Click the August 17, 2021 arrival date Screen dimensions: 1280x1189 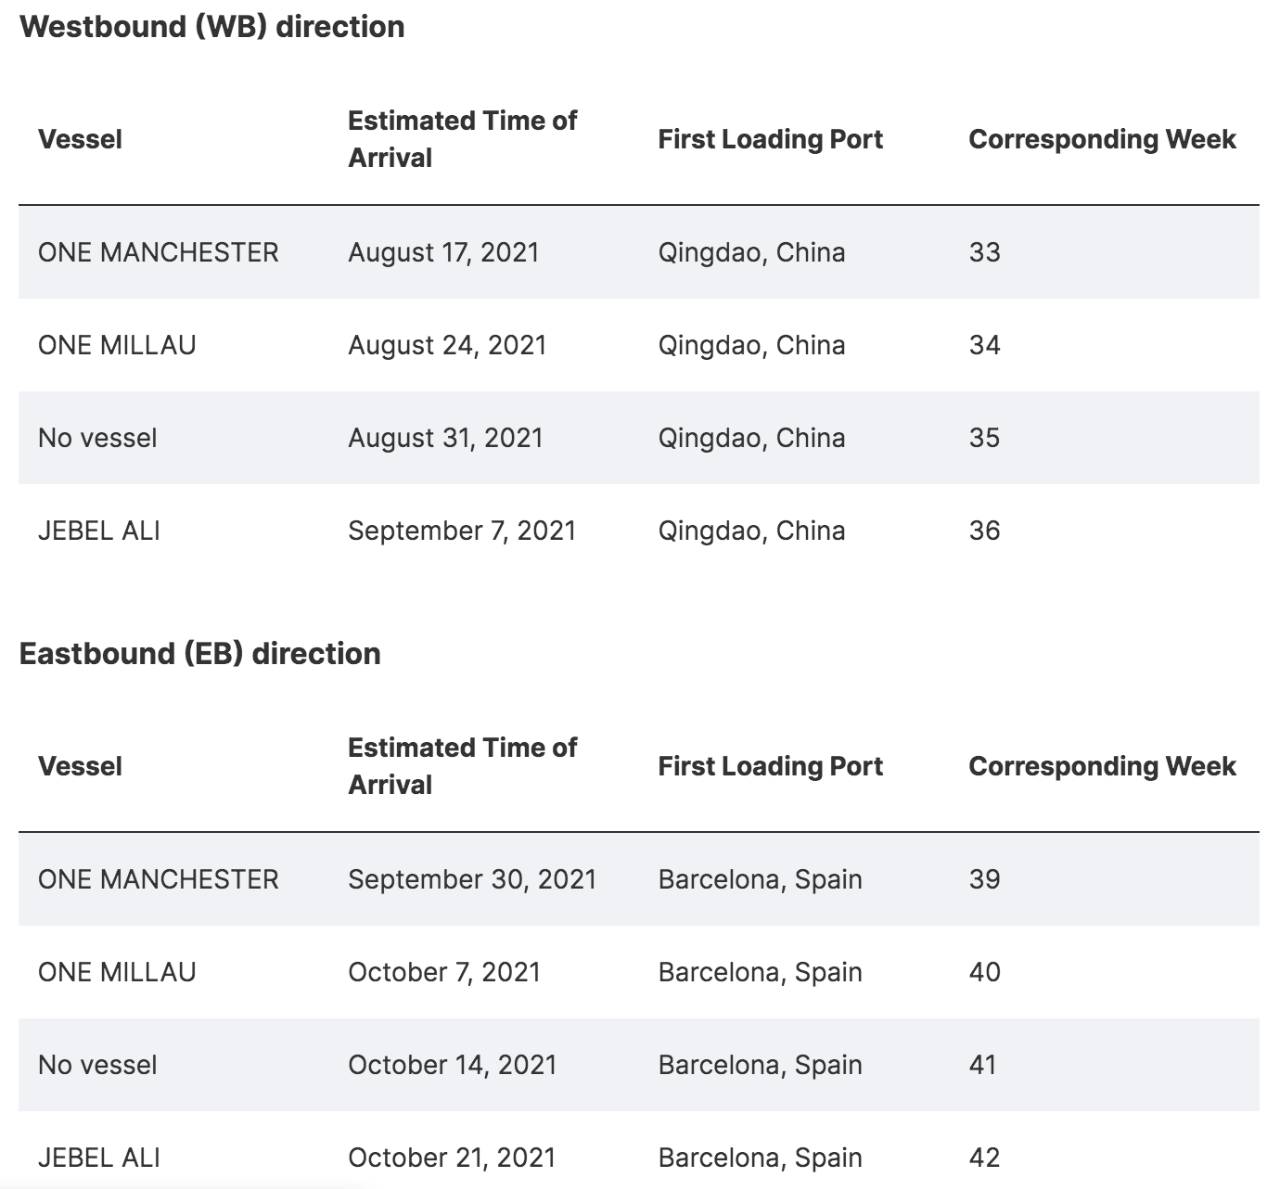click(443, 252)
